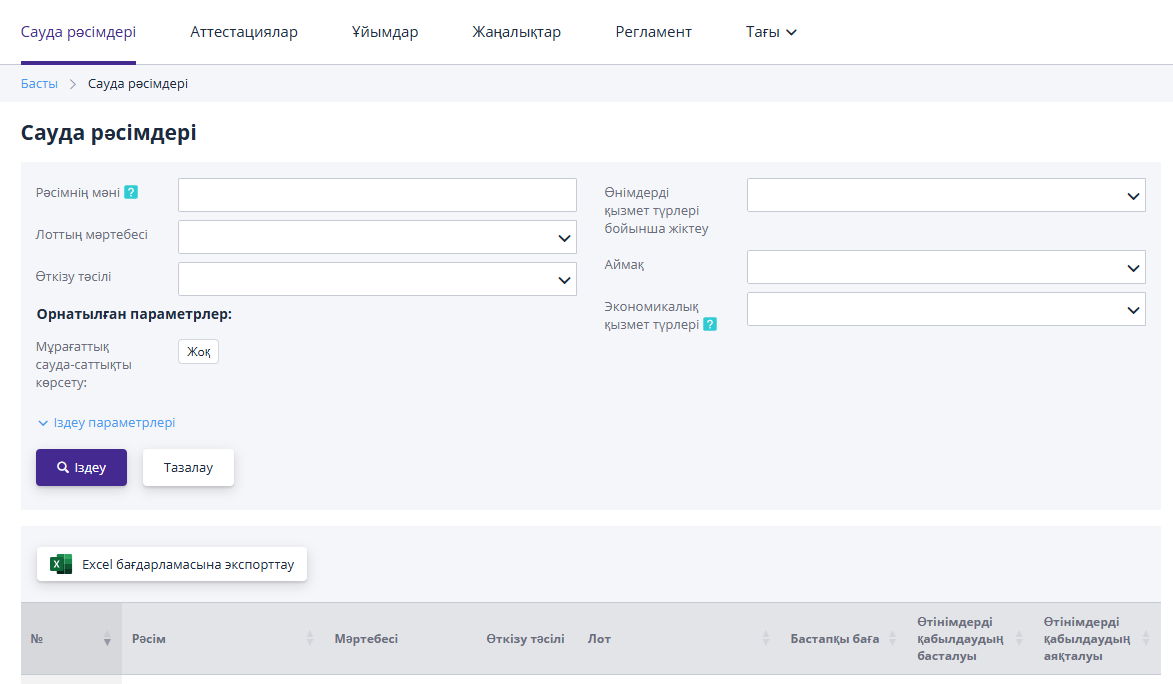Image resolution: width=1173 pixels, height=684 pixels.
Task: Sort by Лот column sort arrows
Action: coord(766,638)
